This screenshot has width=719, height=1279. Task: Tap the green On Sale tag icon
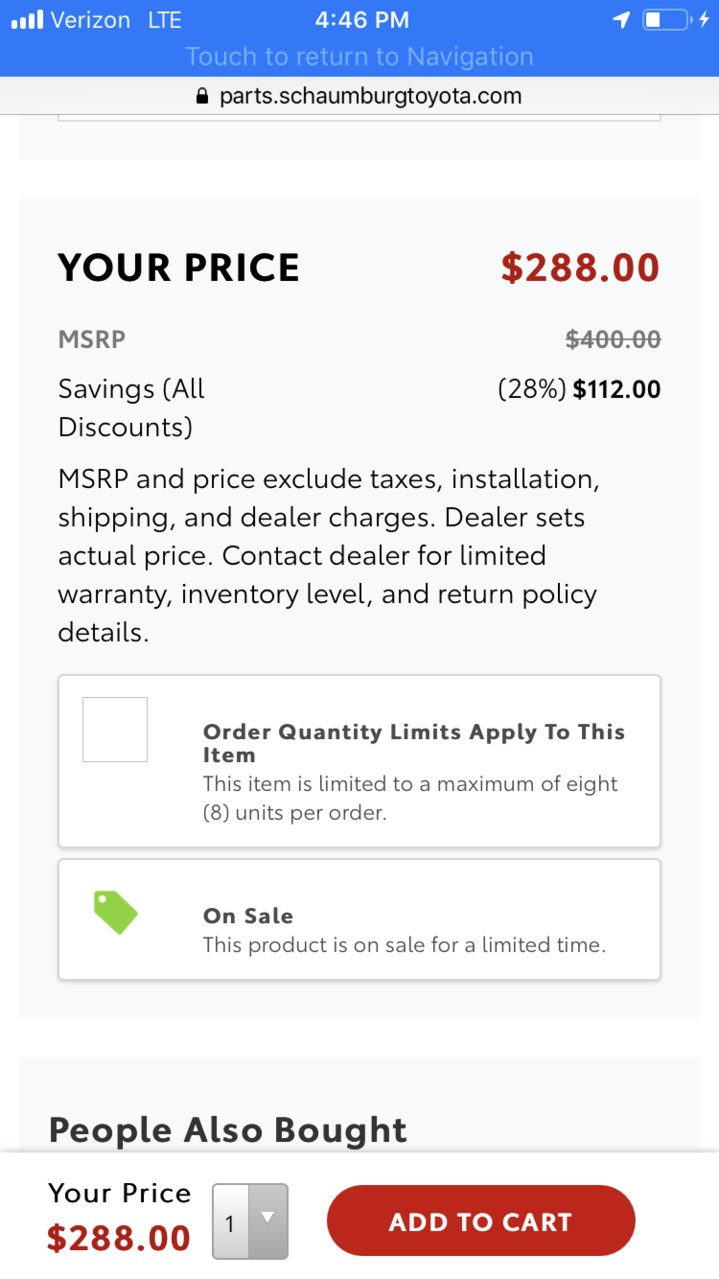(x=115, y=912)
